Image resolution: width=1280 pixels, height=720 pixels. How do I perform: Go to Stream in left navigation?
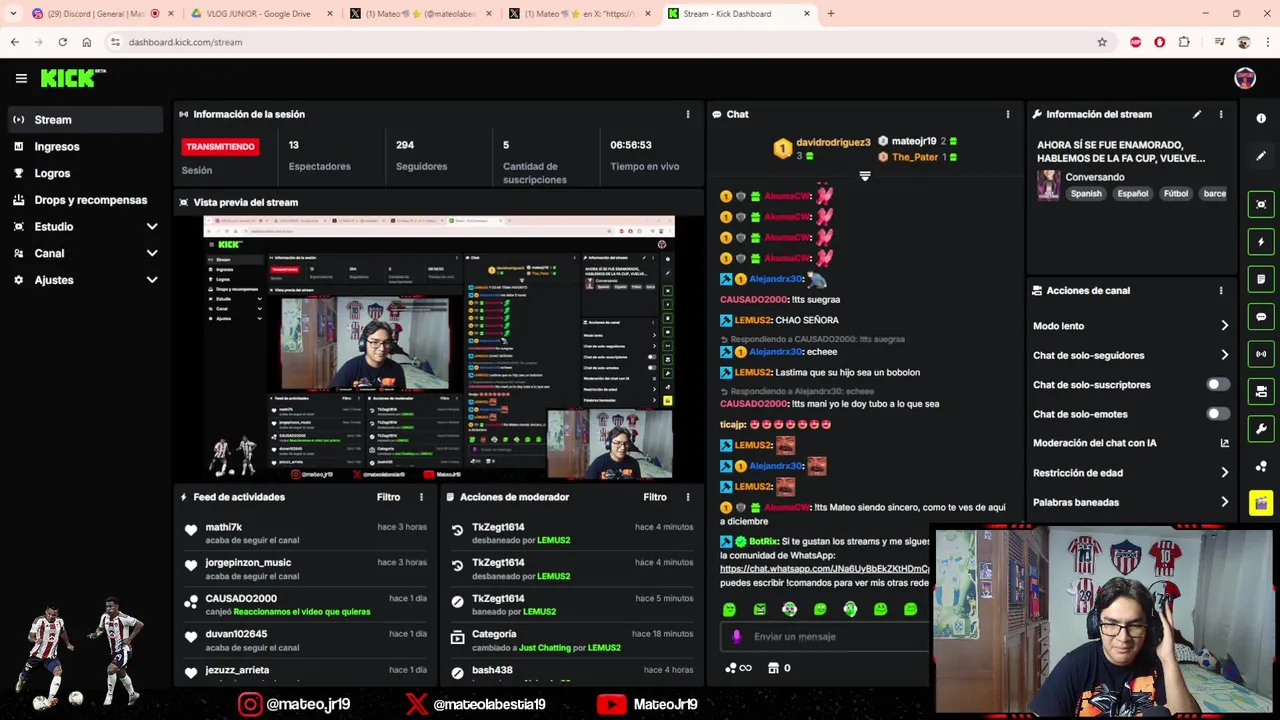pyautogui.click(x=85, y=120)
